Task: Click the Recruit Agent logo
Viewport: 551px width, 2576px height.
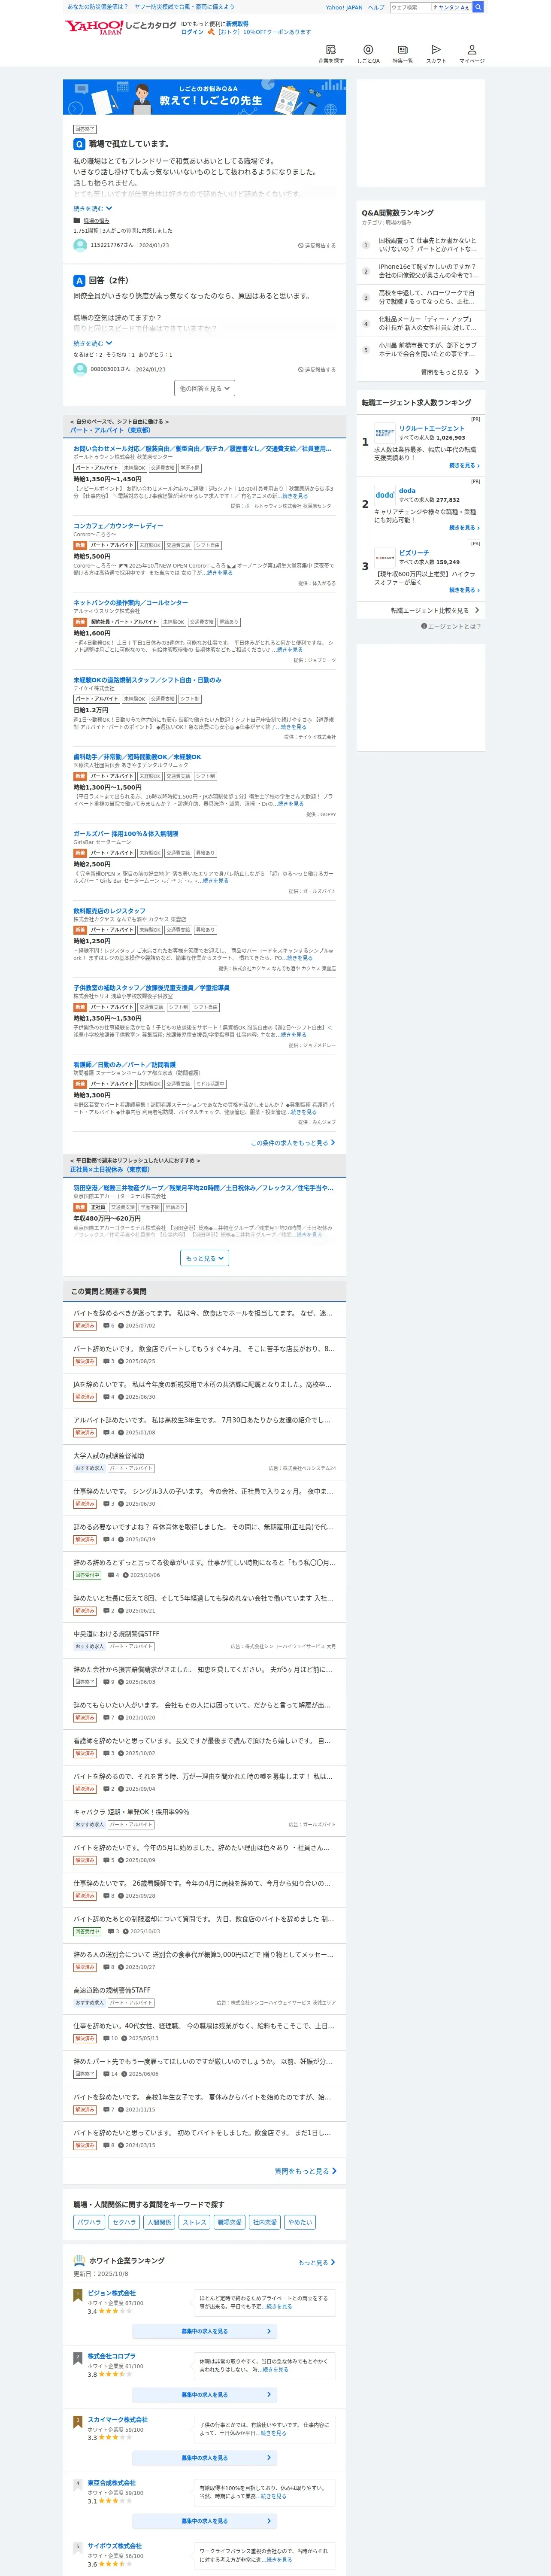Action: click(x=385, y=433)
